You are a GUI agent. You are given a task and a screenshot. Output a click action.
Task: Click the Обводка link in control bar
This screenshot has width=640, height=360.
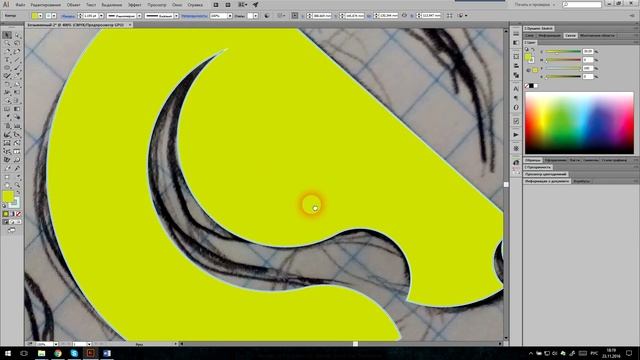click(x=68, y=16)
